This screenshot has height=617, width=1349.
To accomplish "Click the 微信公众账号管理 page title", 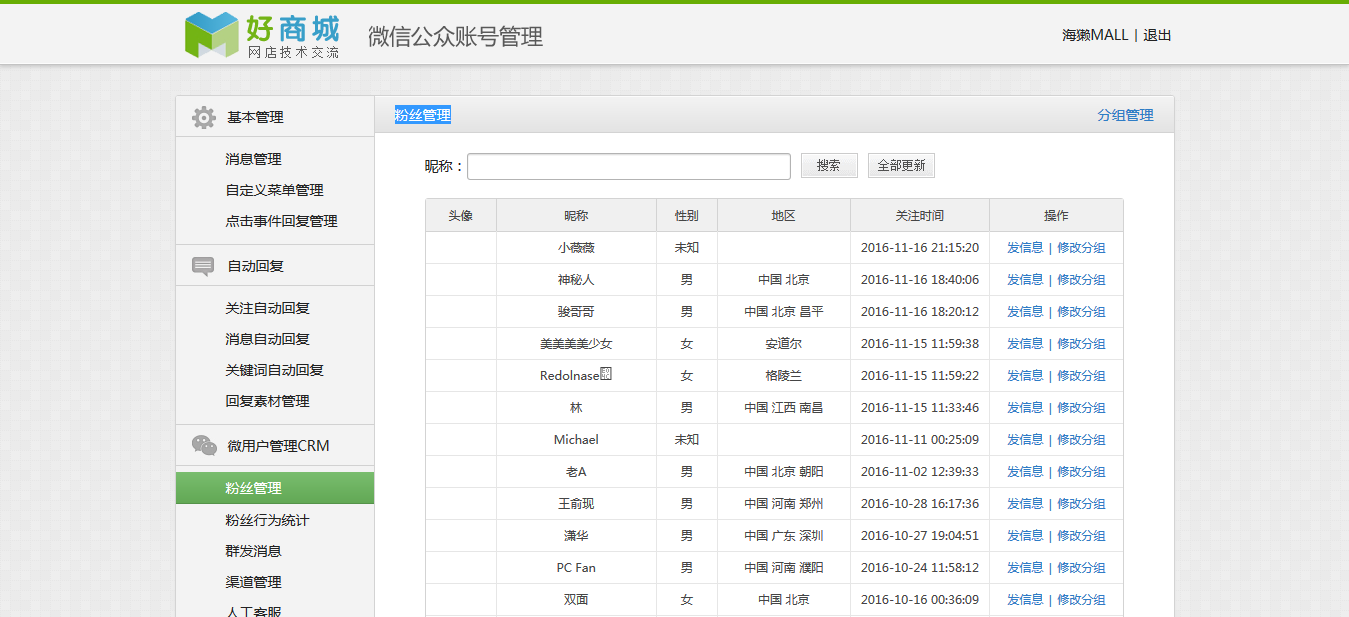I will 455,37.
